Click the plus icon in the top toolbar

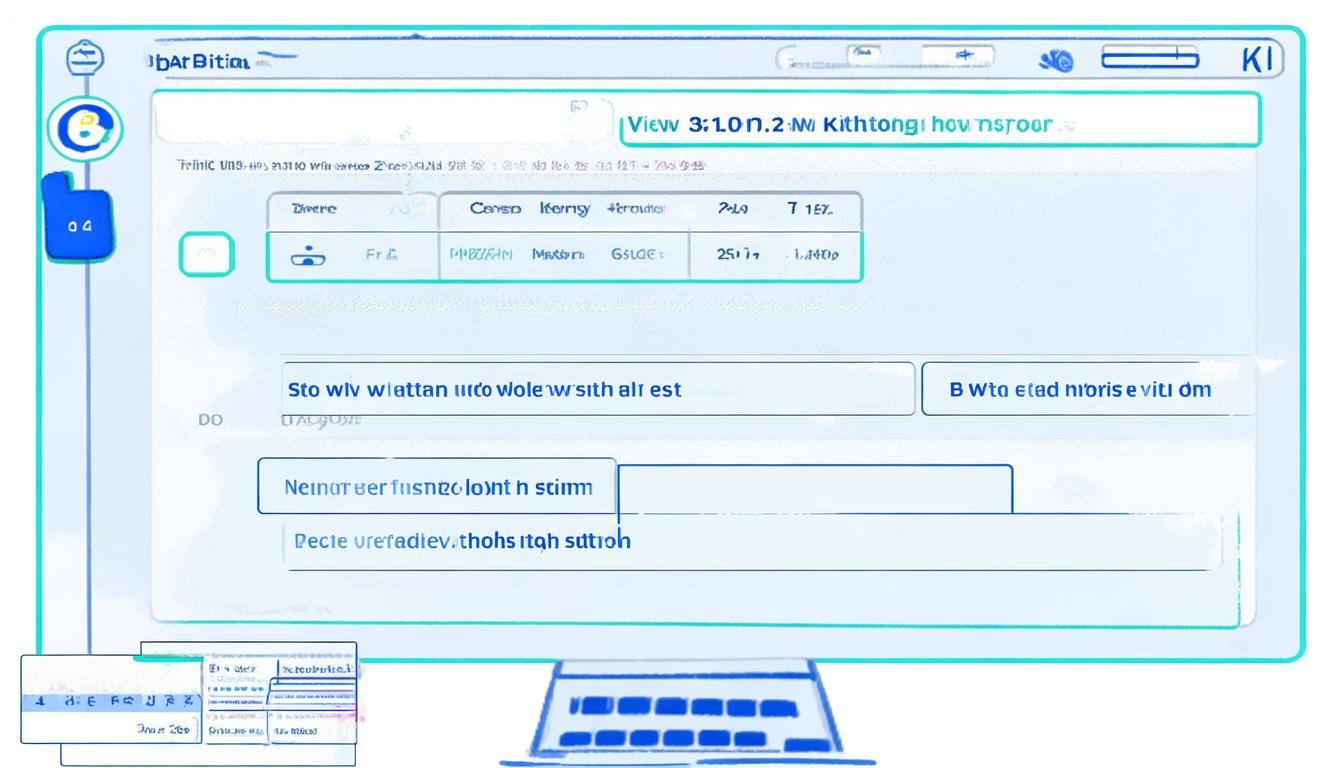963,56
